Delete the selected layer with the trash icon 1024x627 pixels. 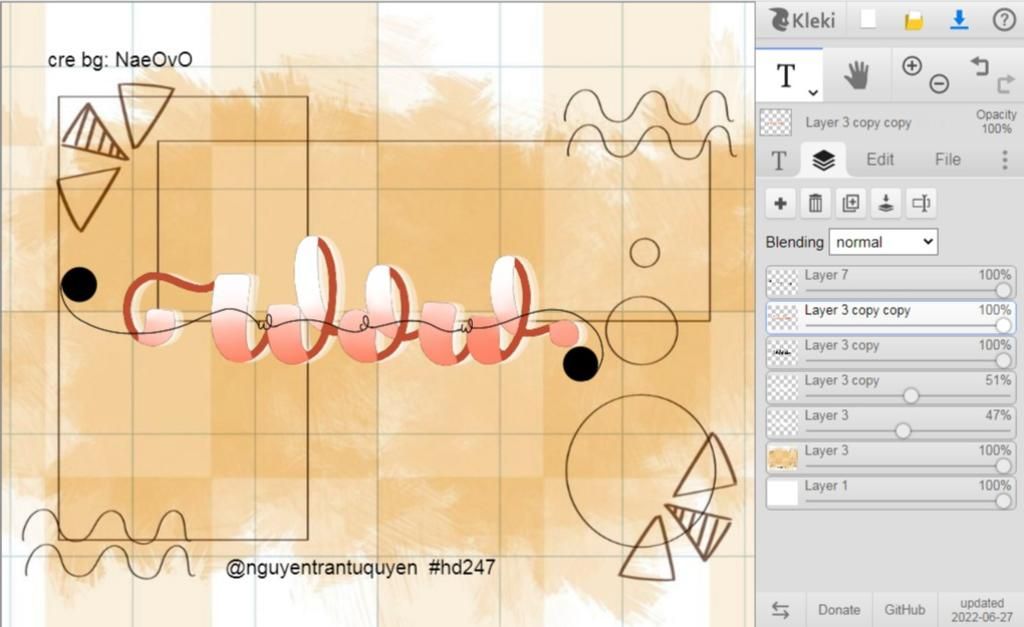[816, 204]
